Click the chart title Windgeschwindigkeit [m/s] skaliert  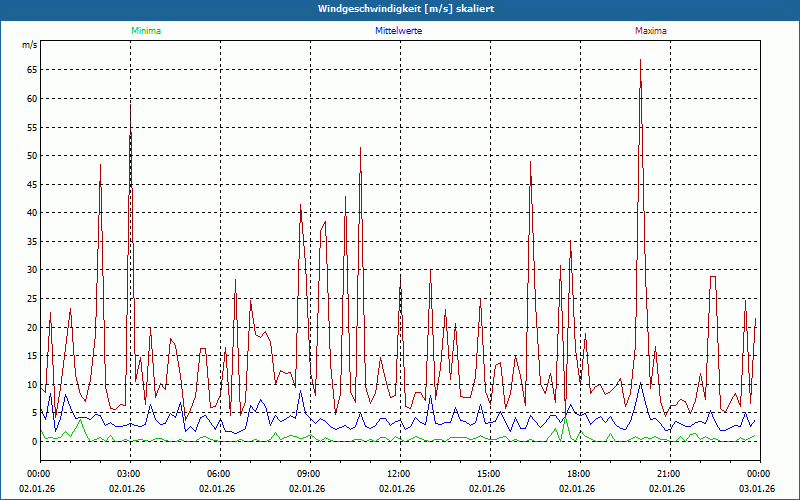tap(406, 9)
